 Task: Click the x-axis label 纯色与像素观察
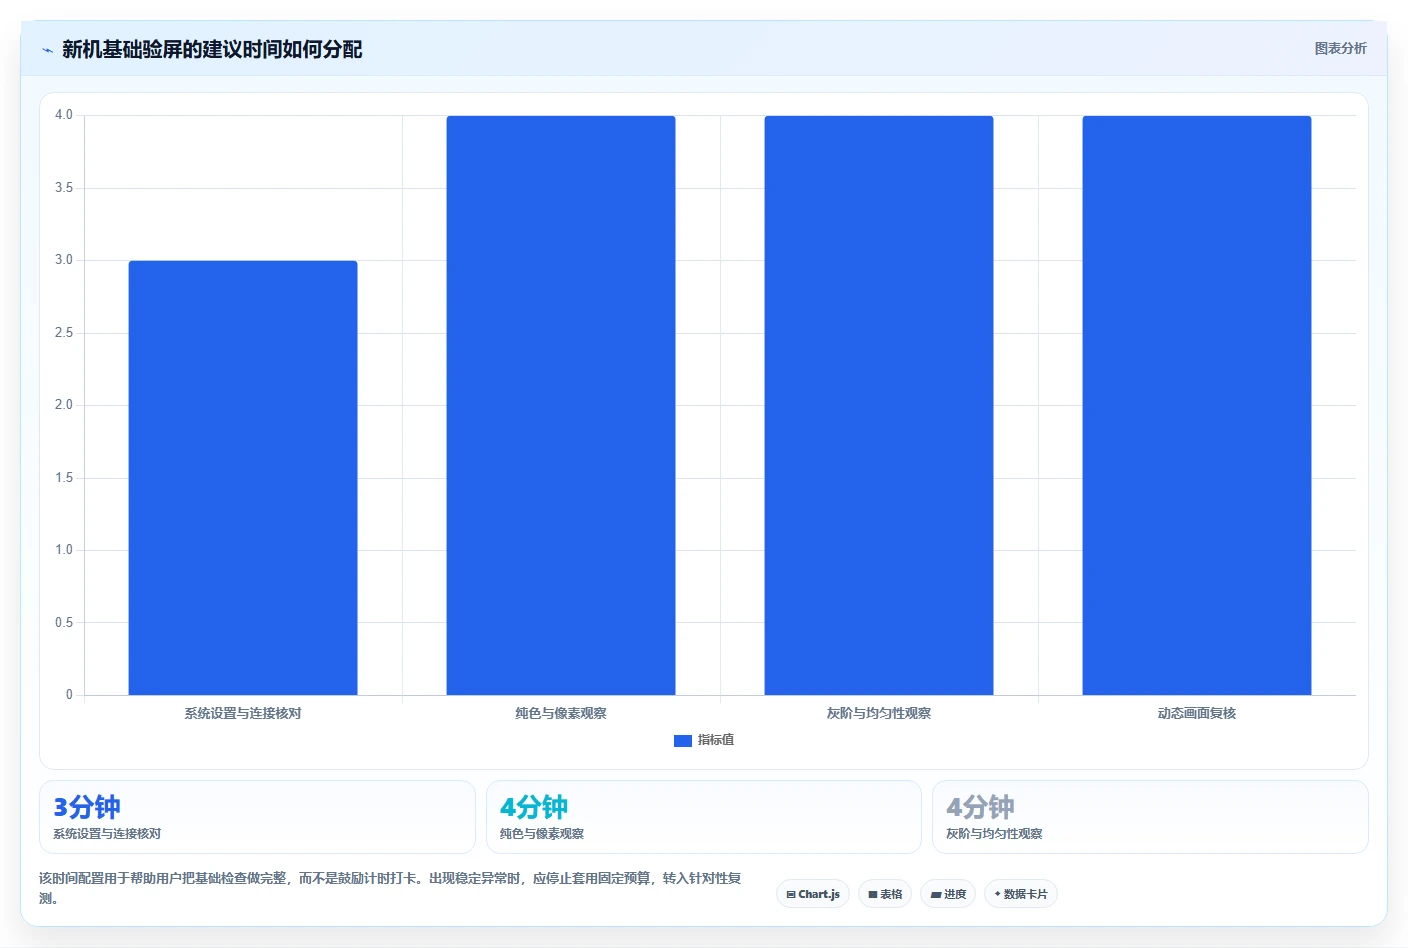[561, 713]
